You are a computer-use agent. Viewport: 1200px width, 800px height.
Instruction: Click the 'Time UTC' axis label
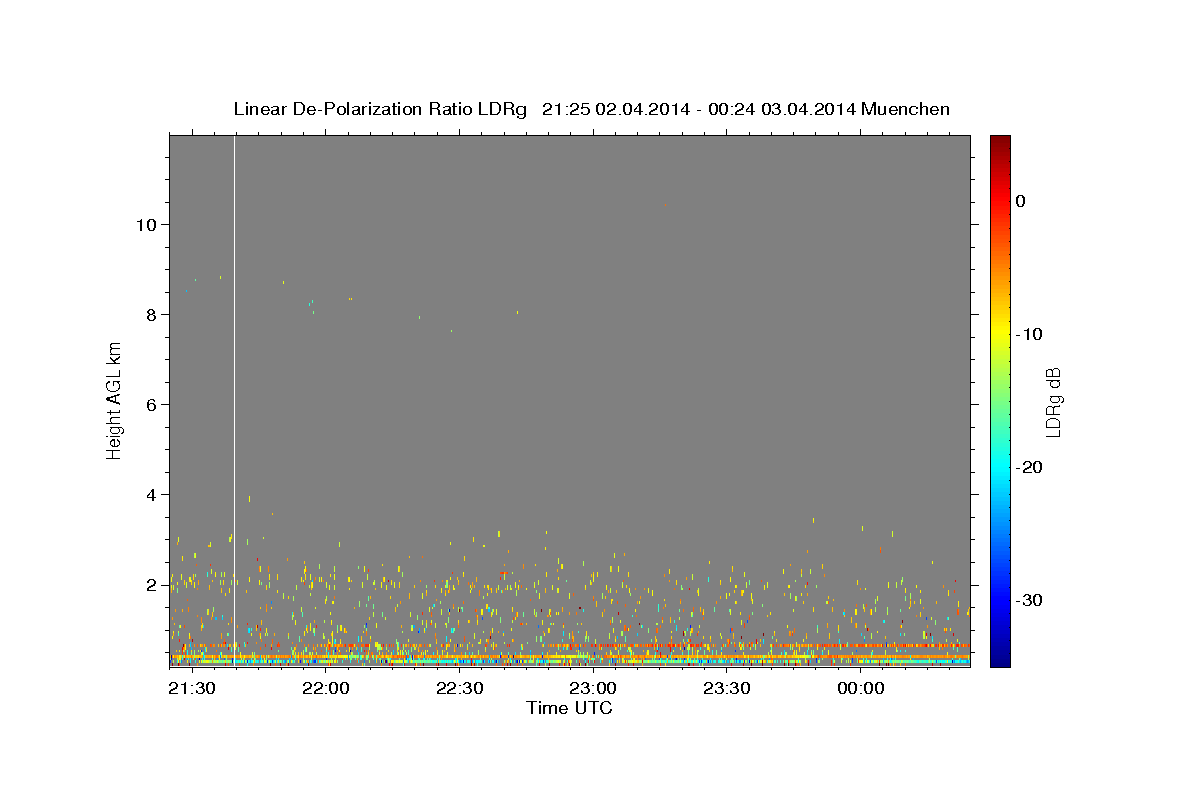(569, 708)
